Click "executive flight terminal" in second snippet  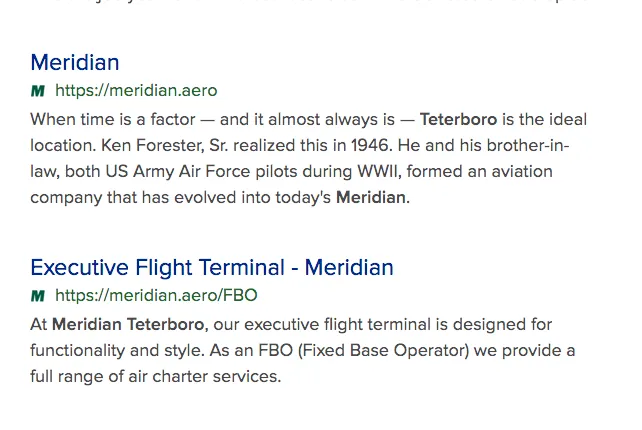[x=337, y=324]
